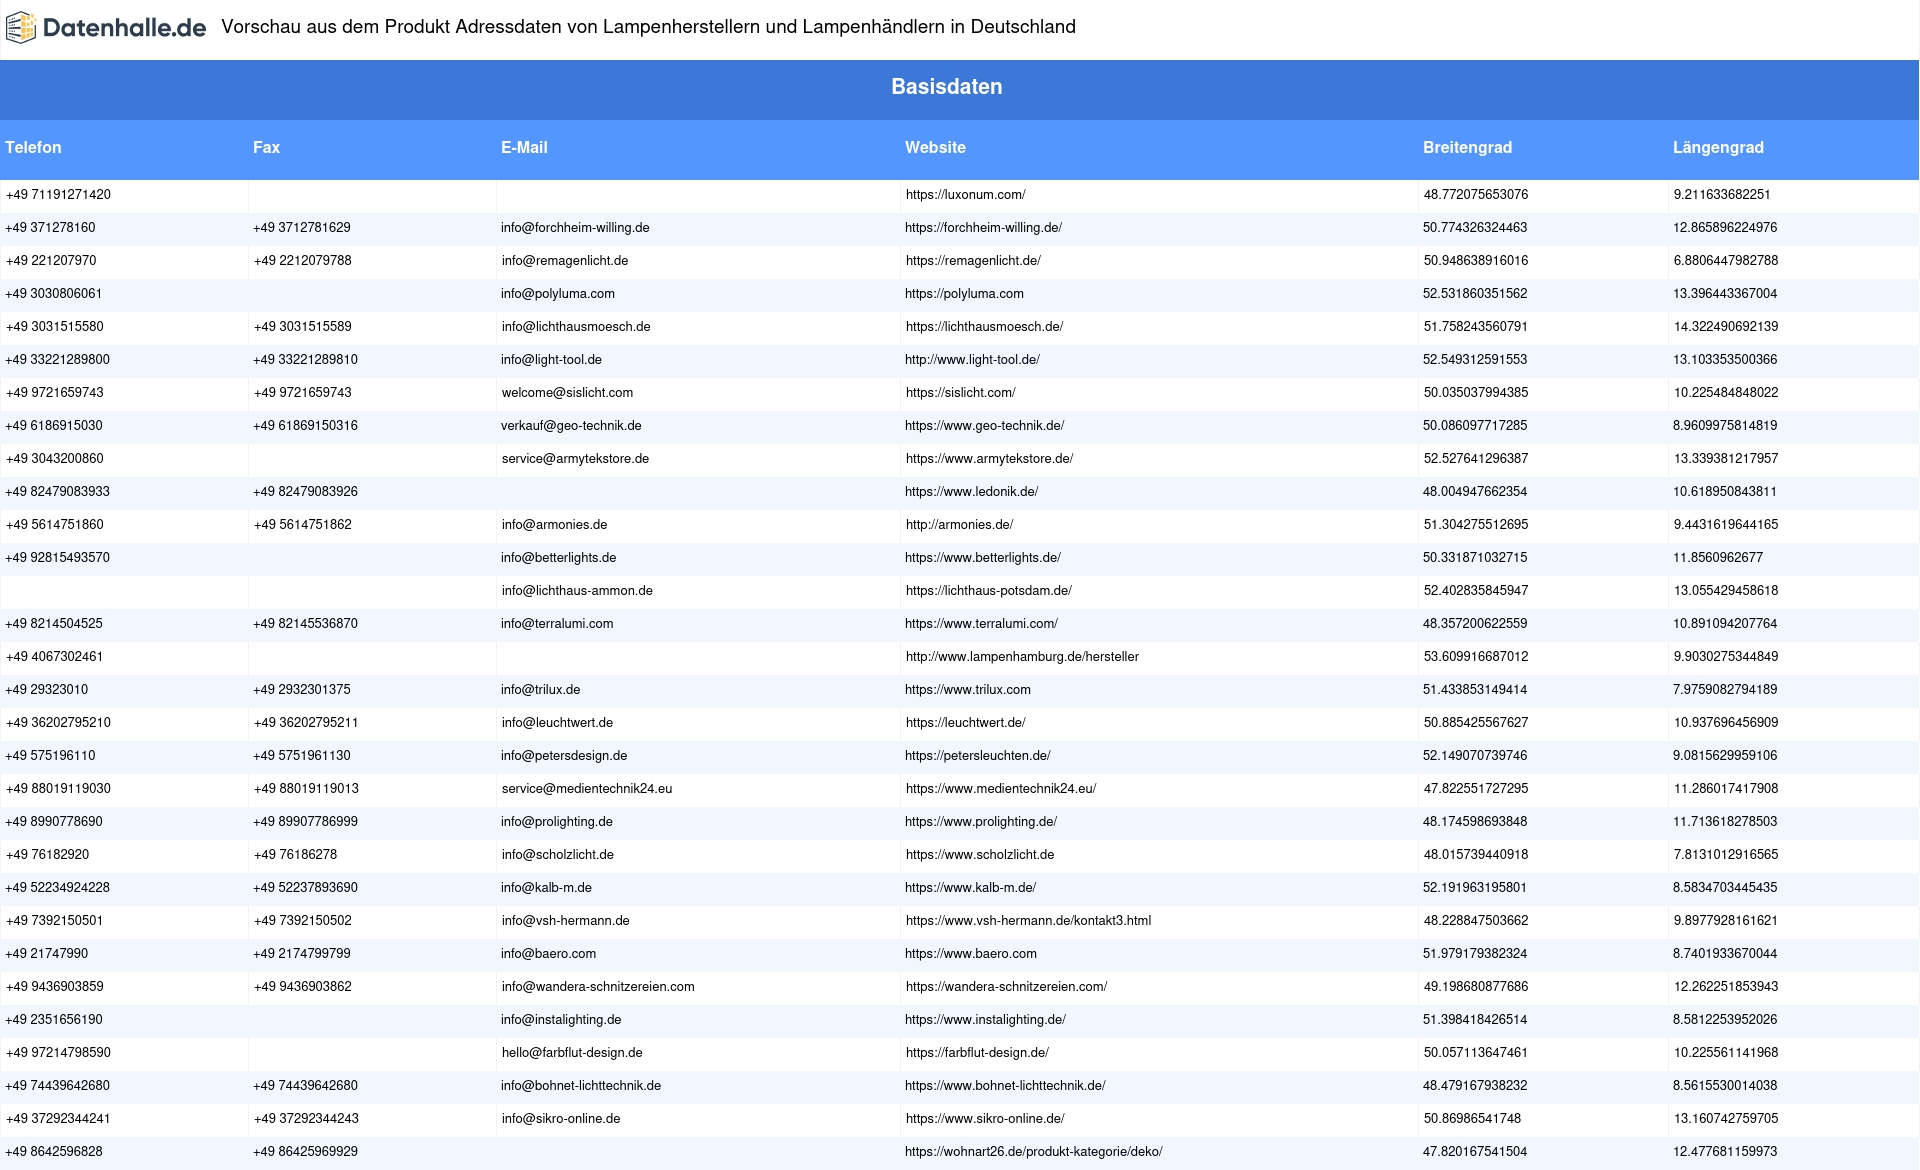Open https://www.trilux.com website
This screenshot has width=1920, height=1170.
(967, 690)
